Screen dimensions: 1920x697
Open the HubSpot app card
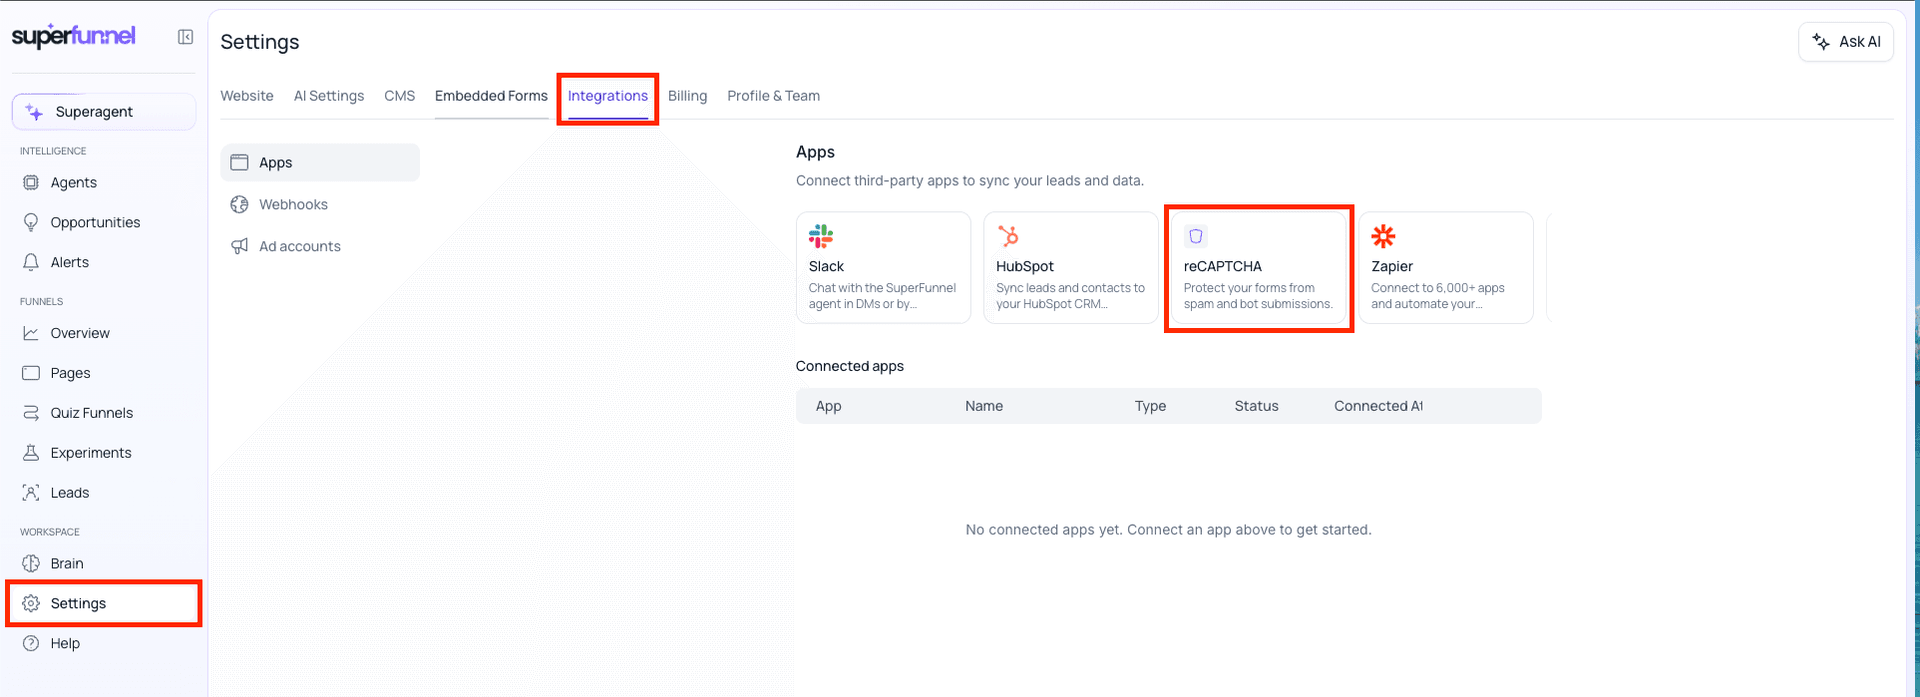pos(1071,267)
